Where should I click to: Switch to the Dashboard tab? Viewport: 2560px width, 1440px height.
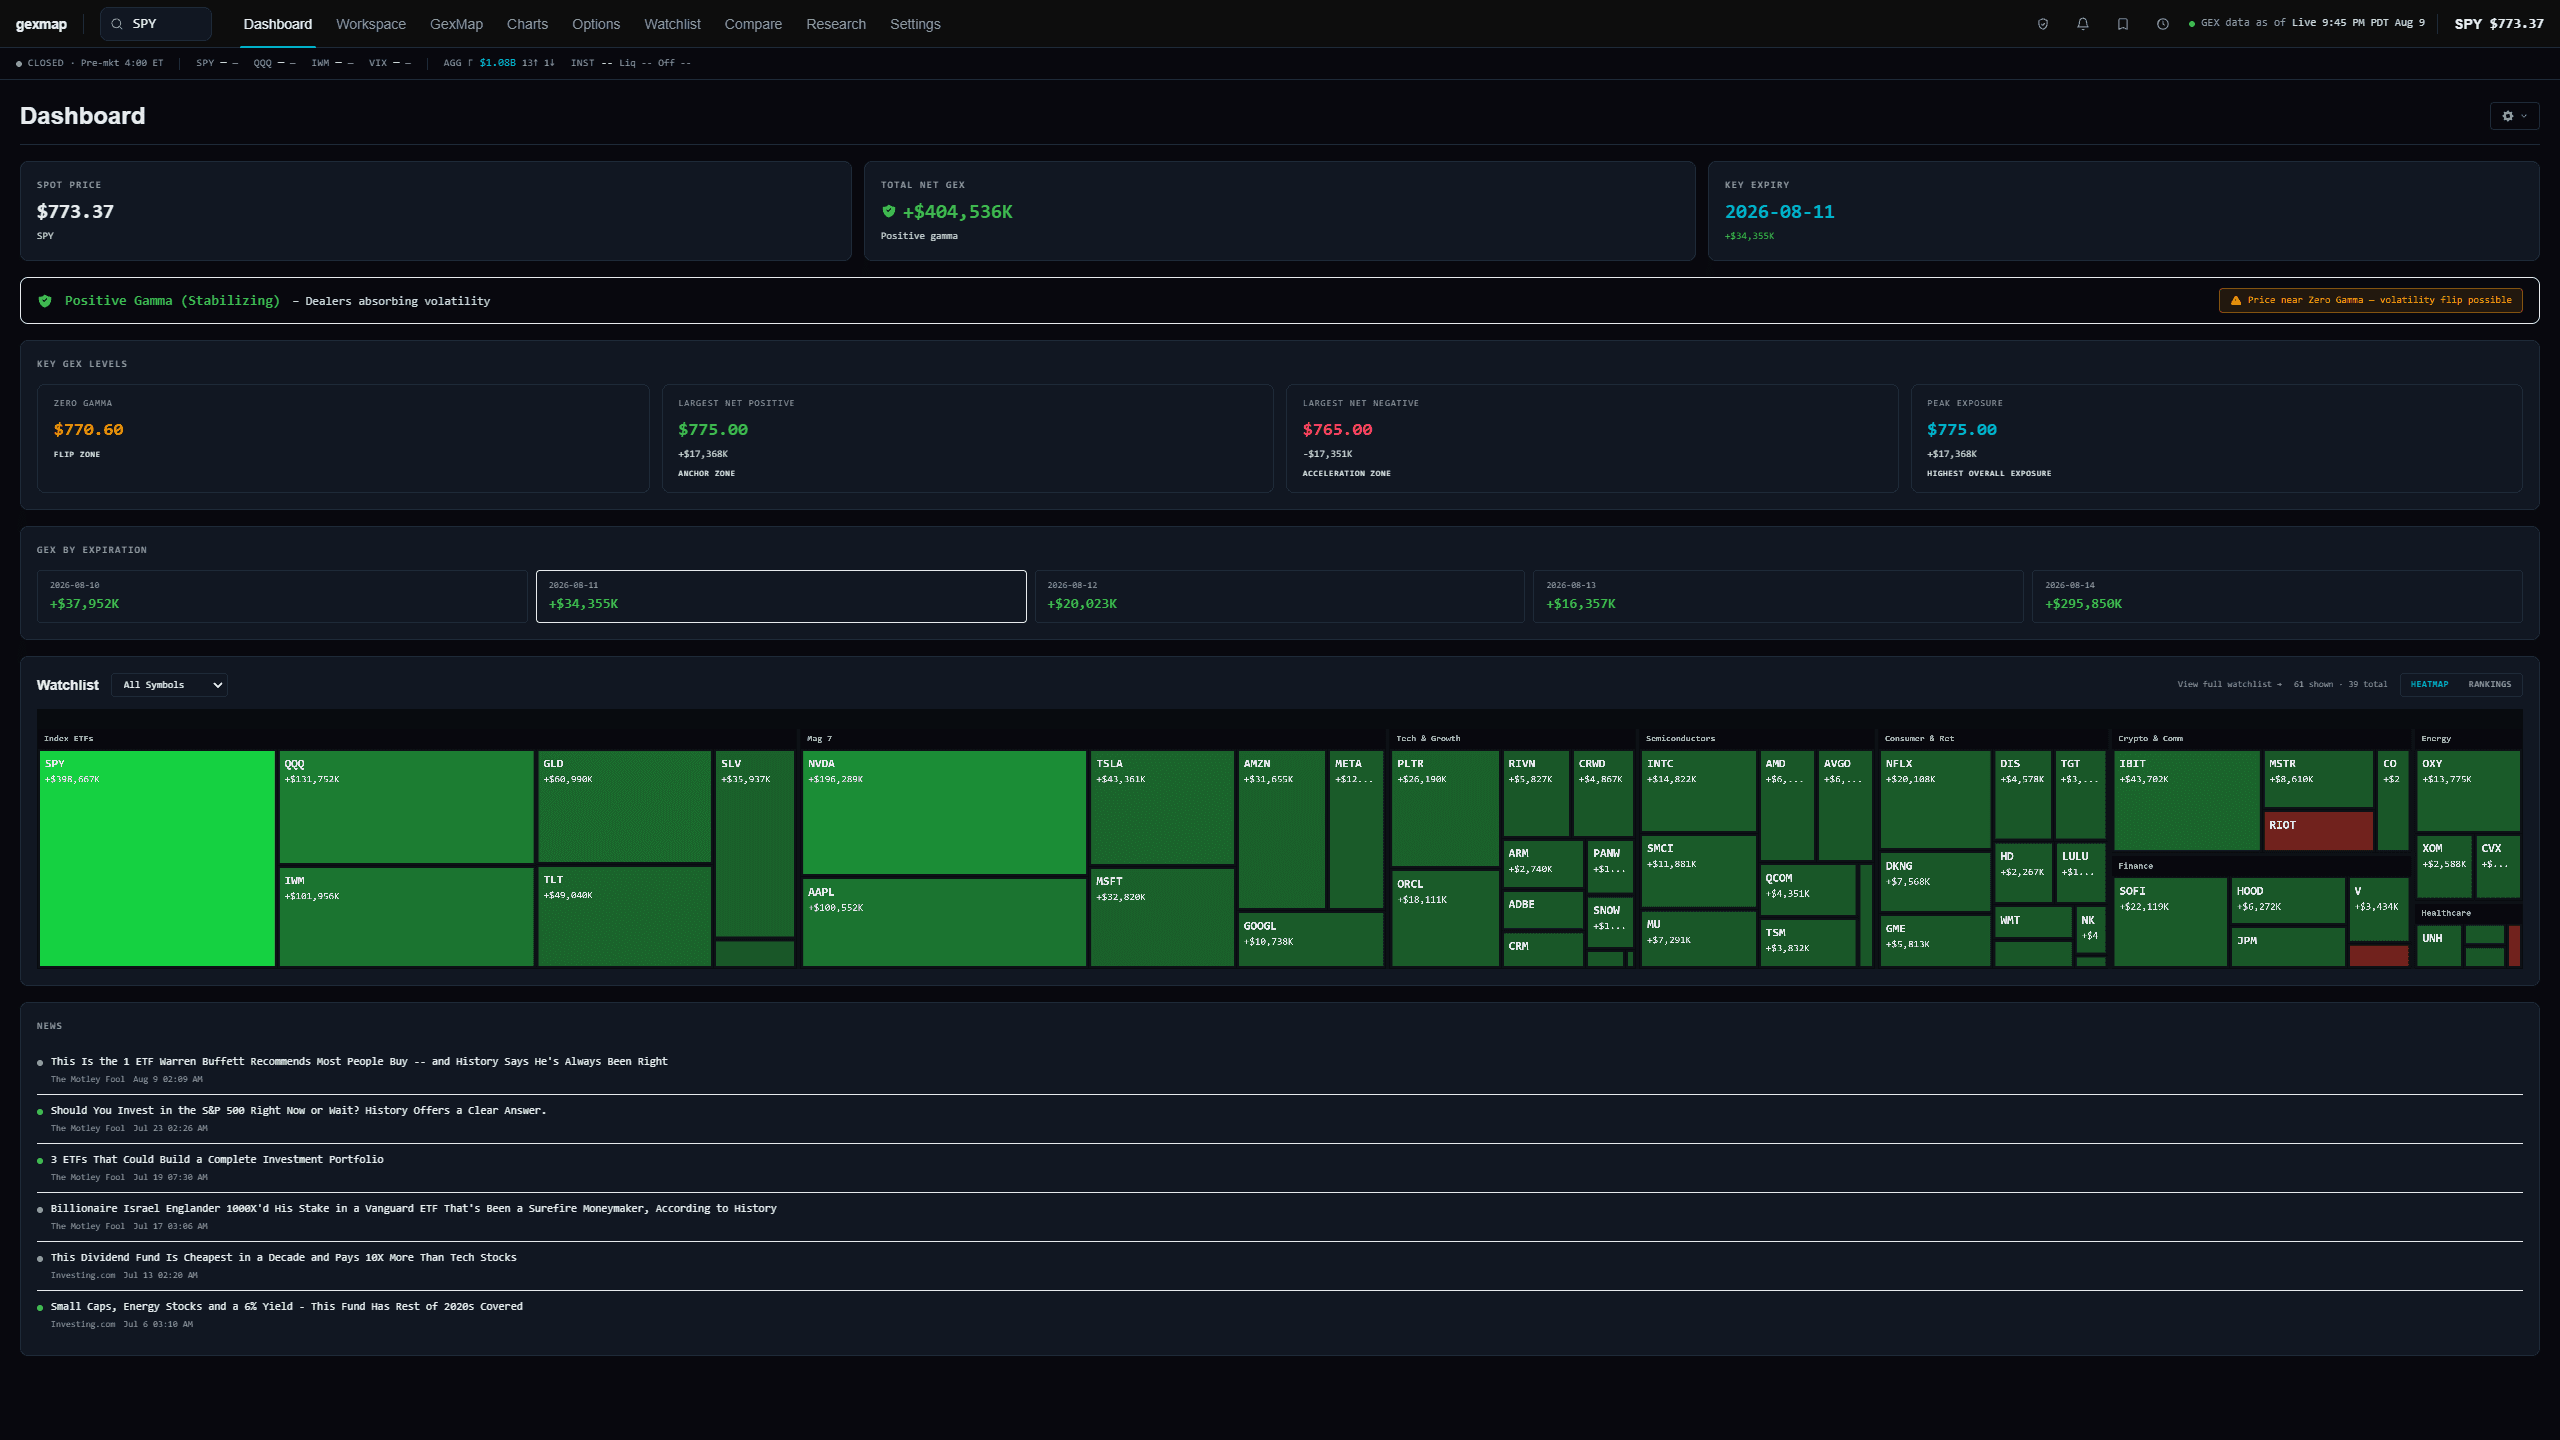[278, 24]
